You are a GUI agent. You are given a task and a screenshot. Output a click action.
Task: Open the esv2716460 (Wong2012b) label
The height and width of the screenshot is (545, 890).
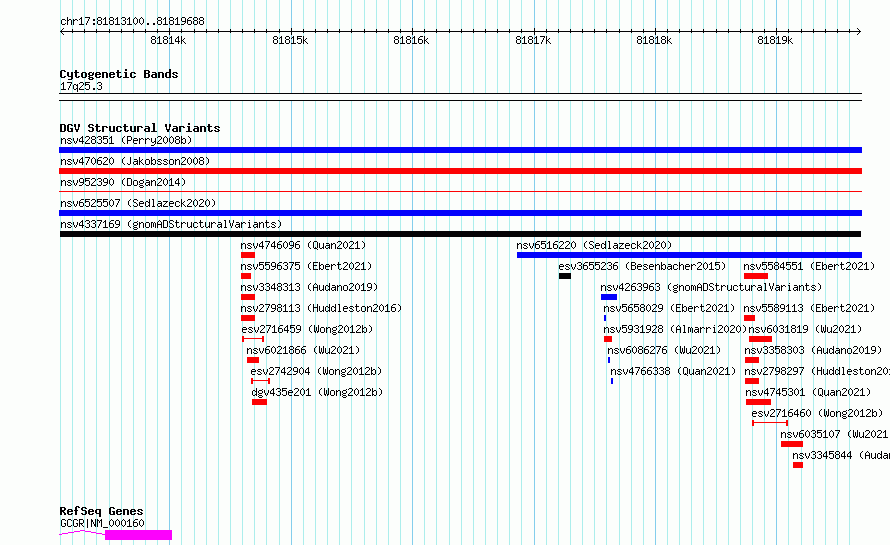817,413
